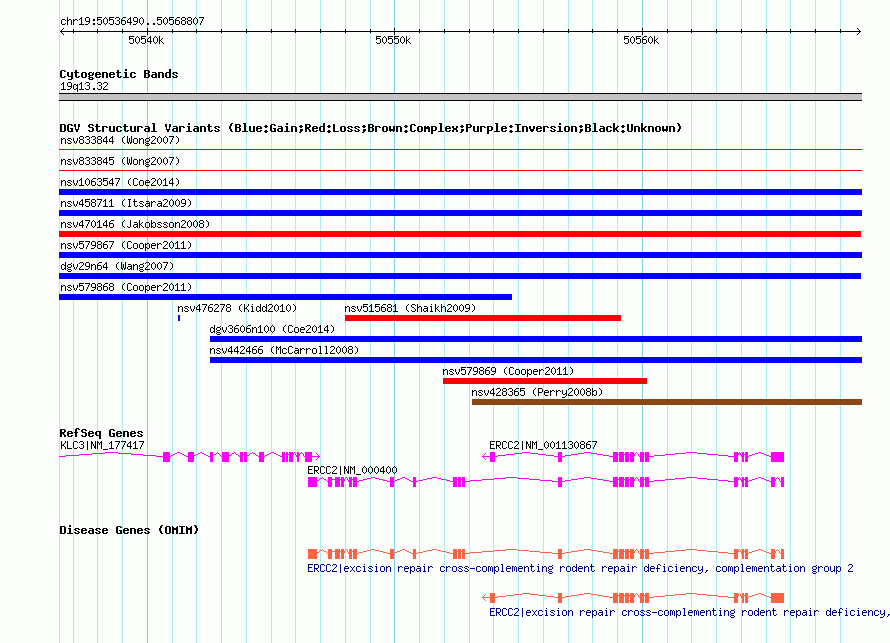This screenshot has height=643, width=890.
Task: Click the Disease Genes (OMIM) track title
Action: click(x=129, y=530)
